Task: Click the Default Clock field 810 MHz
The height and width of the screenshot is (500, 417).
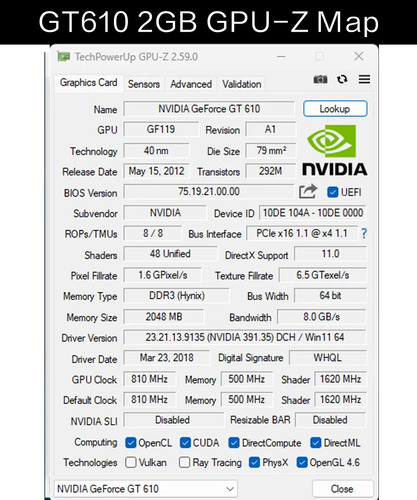Action: [149, 400]
